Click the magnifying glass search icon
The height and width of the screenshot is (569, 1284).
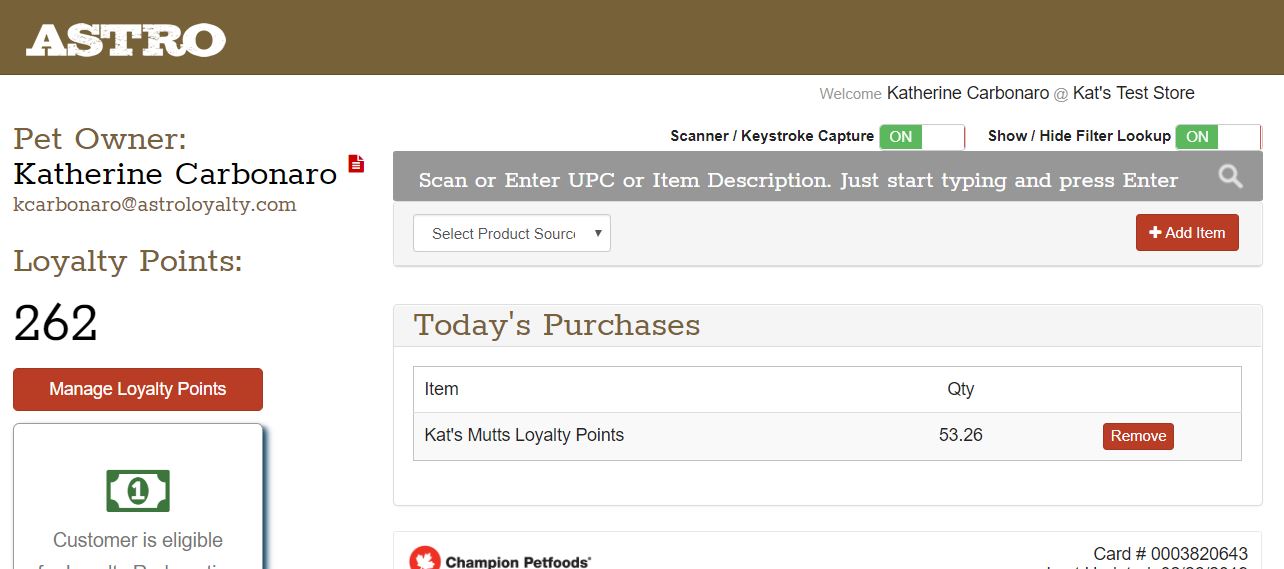(1230, 177)
